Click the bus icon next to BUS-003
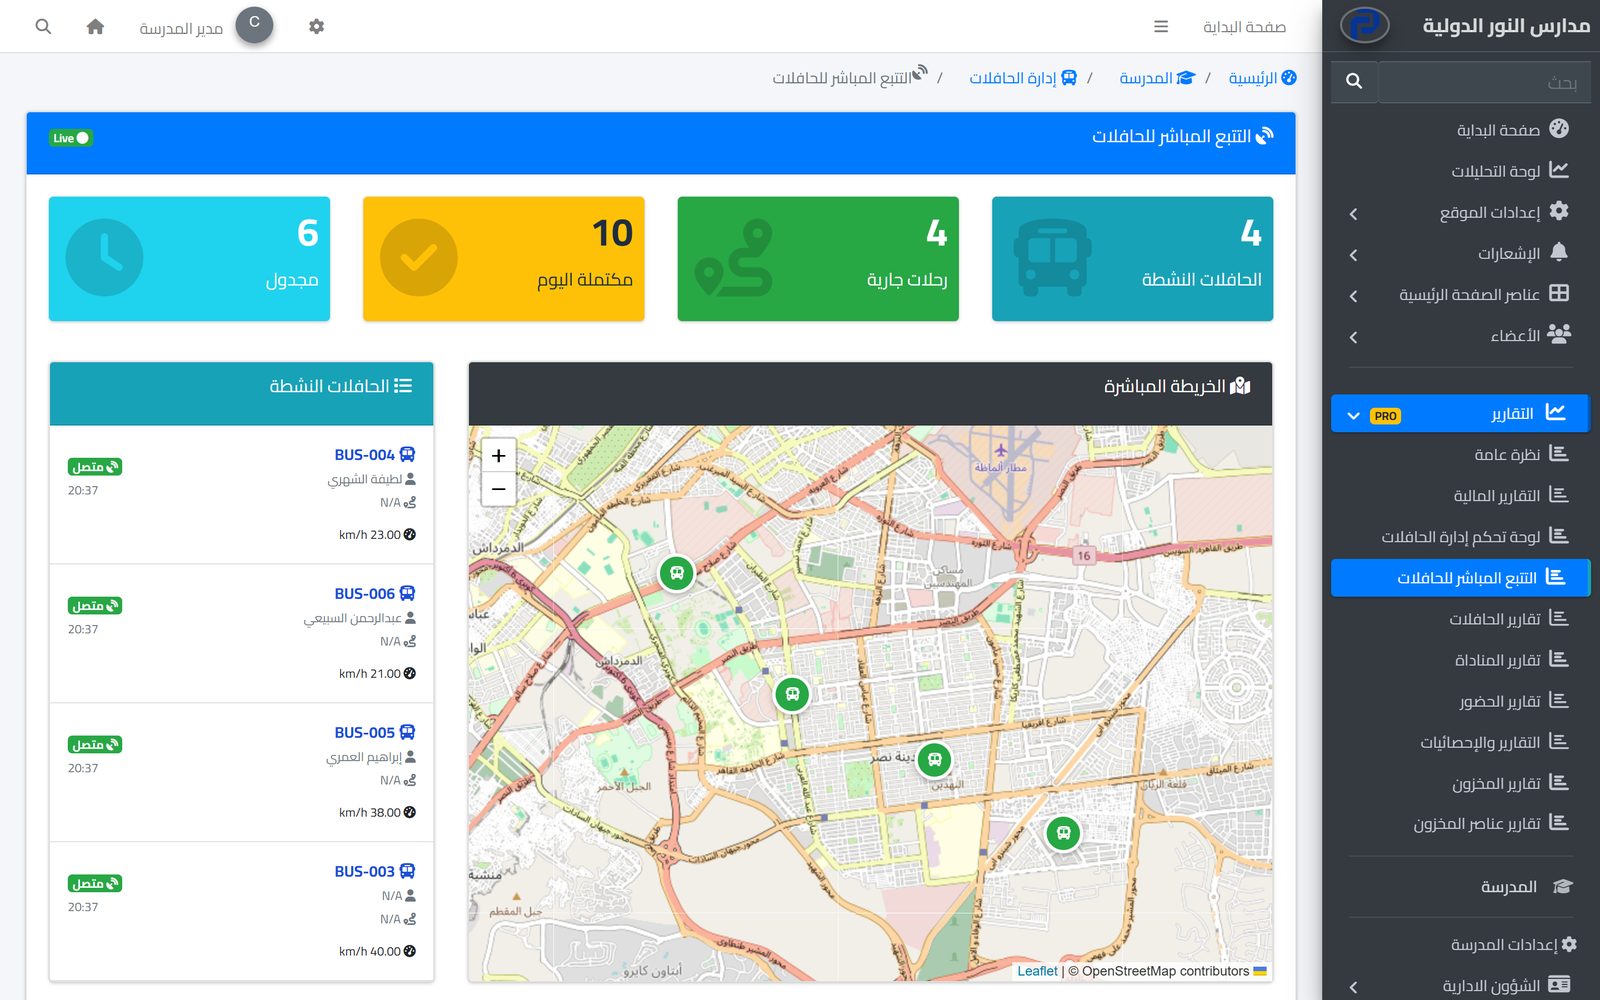 click(x=407, y=872)
